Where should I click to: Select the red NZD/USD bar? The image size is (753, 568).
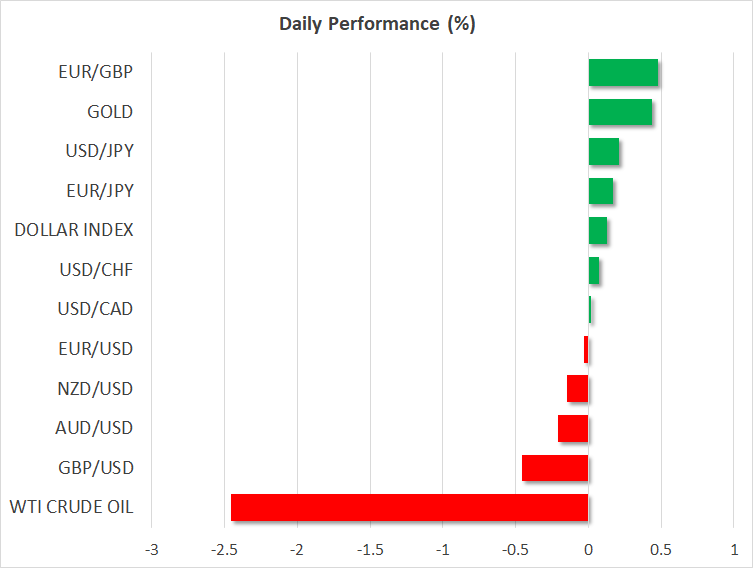pyautogui.click(x=577, y=388)
